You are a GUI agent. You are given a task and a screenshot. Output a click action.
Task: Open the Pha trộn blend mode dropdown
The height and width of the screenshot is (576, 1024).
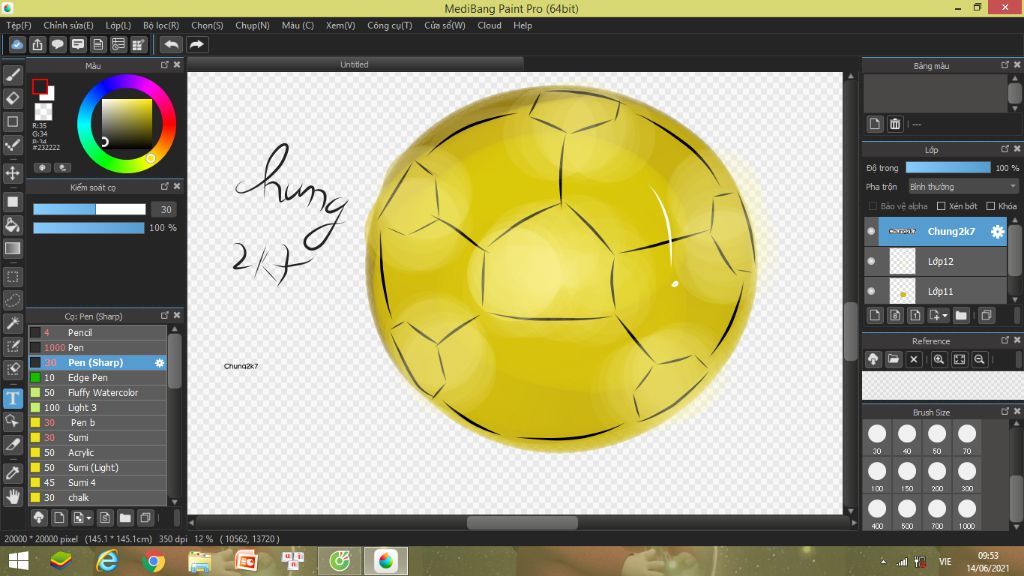[x=963, y=187]
